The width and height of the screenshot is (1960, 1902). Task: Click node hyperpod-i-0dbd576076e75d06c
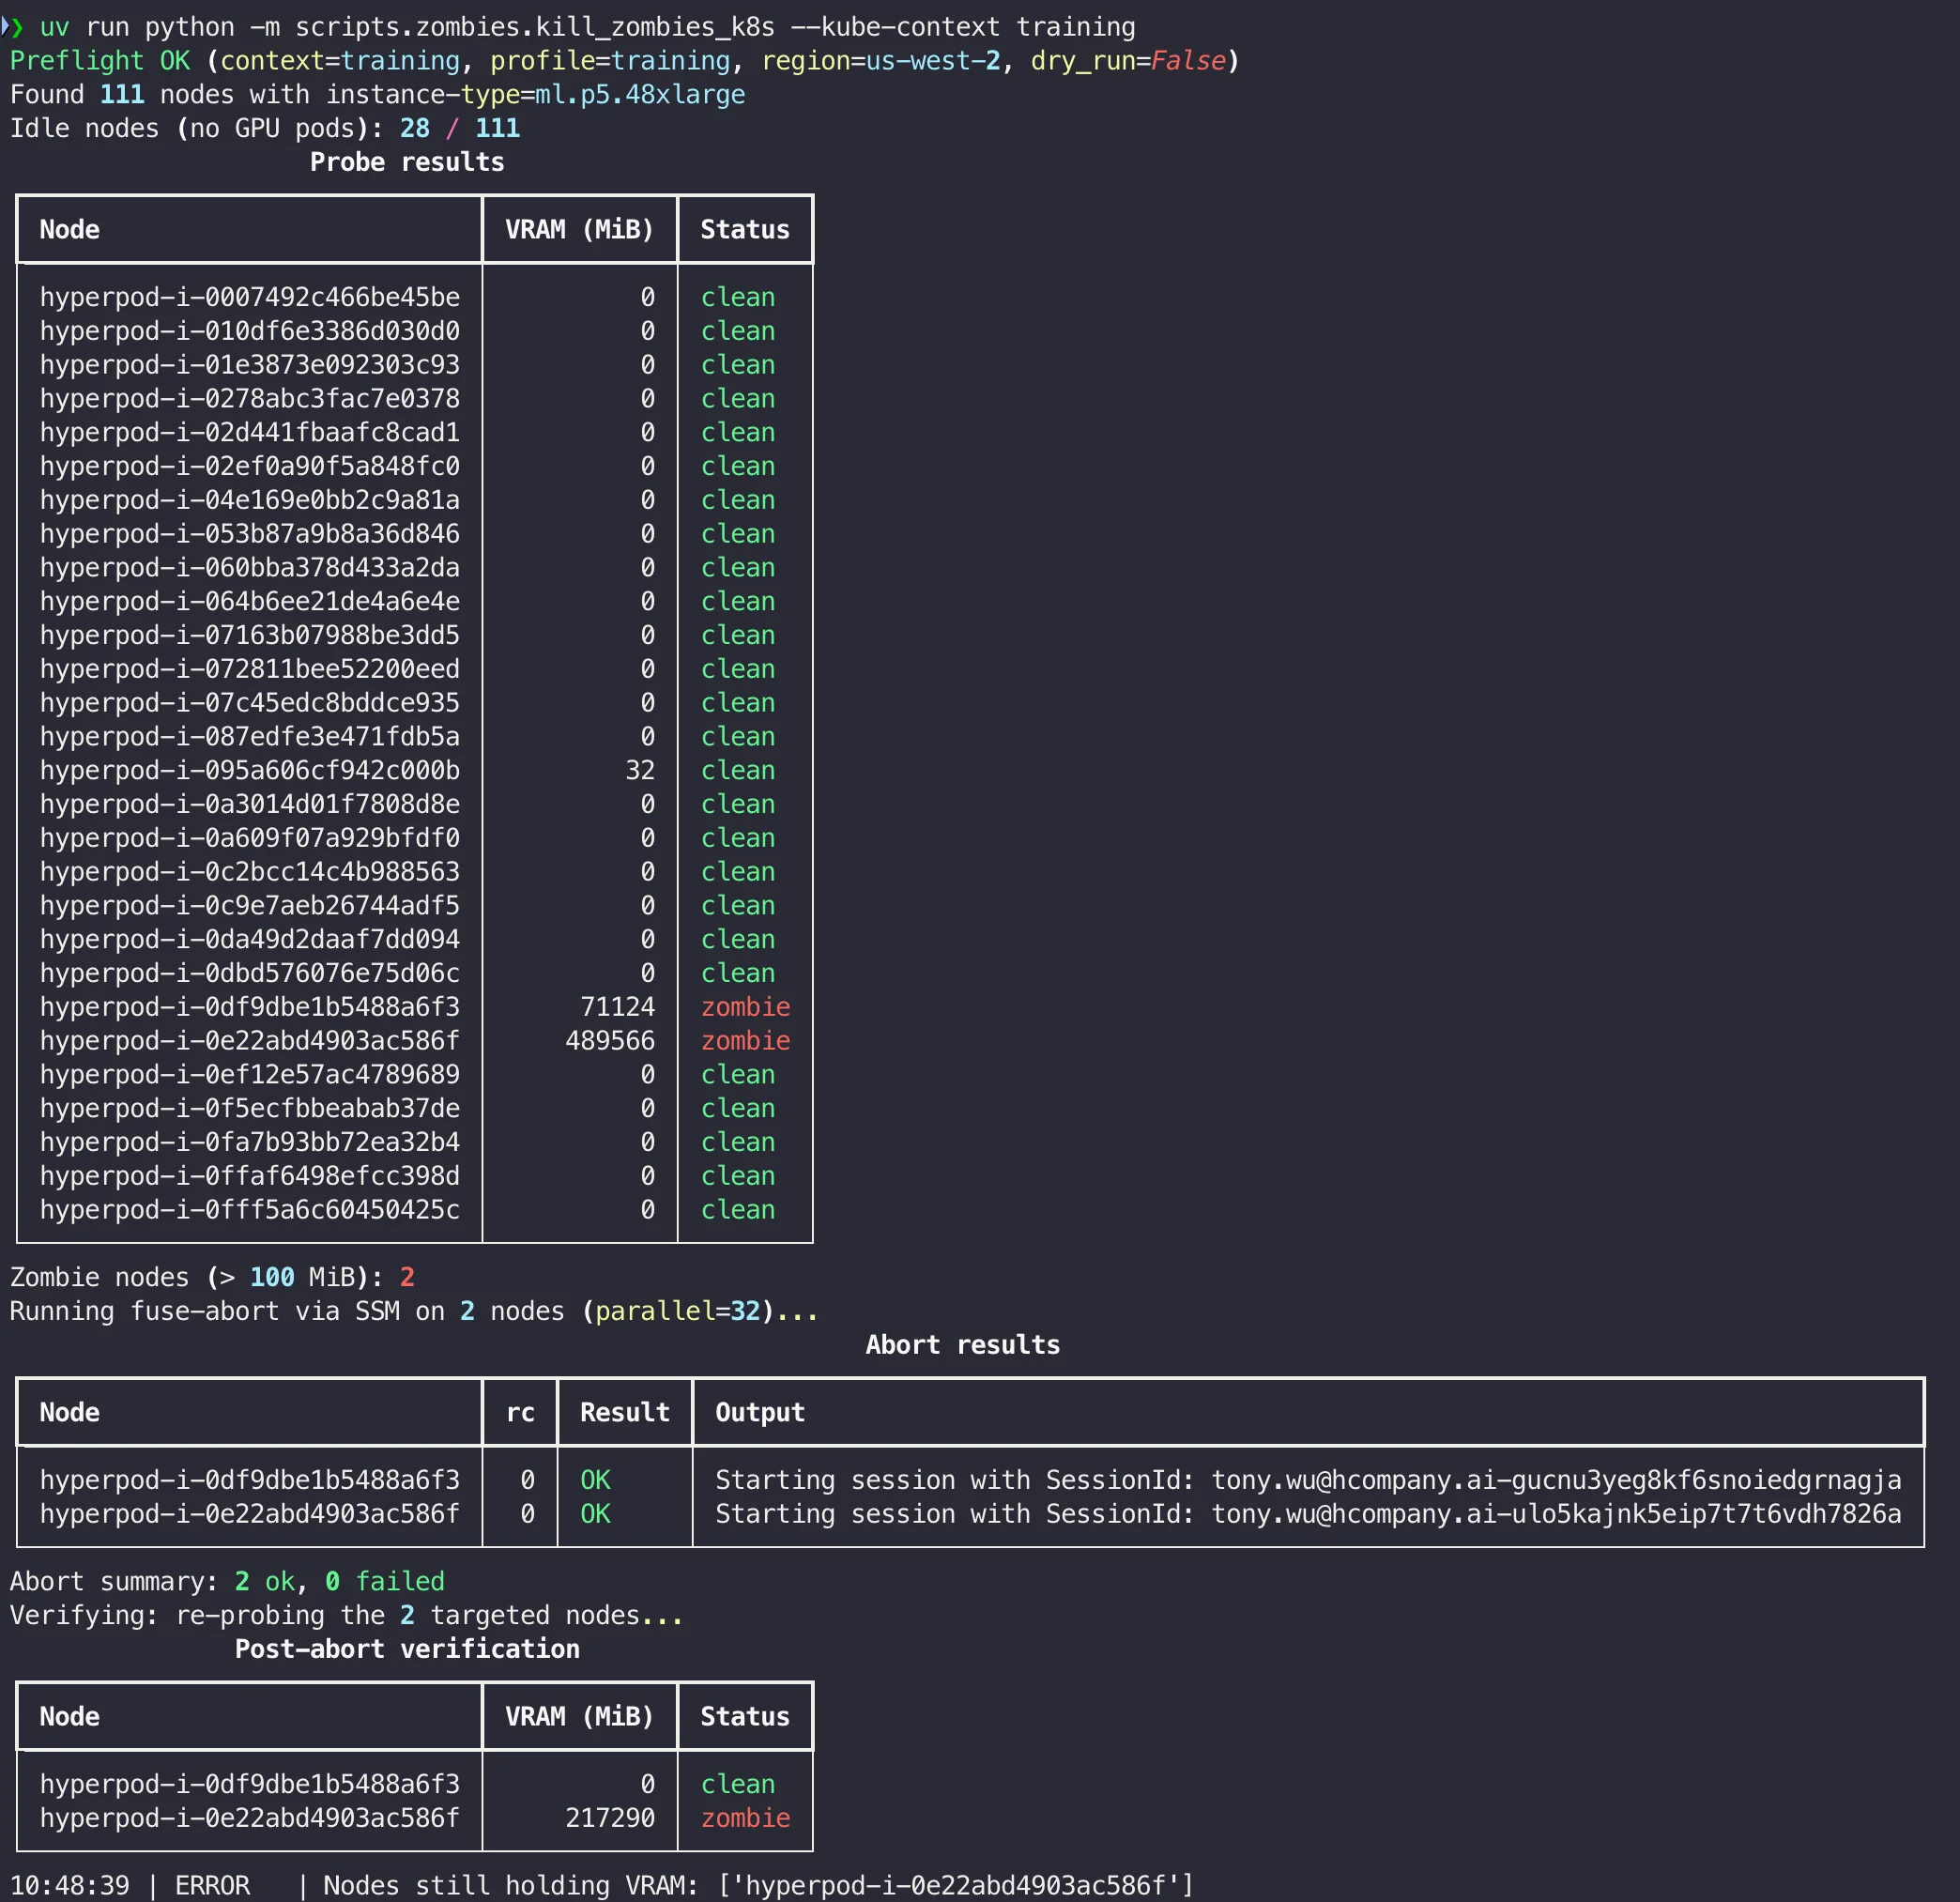[x=250, y=973]
